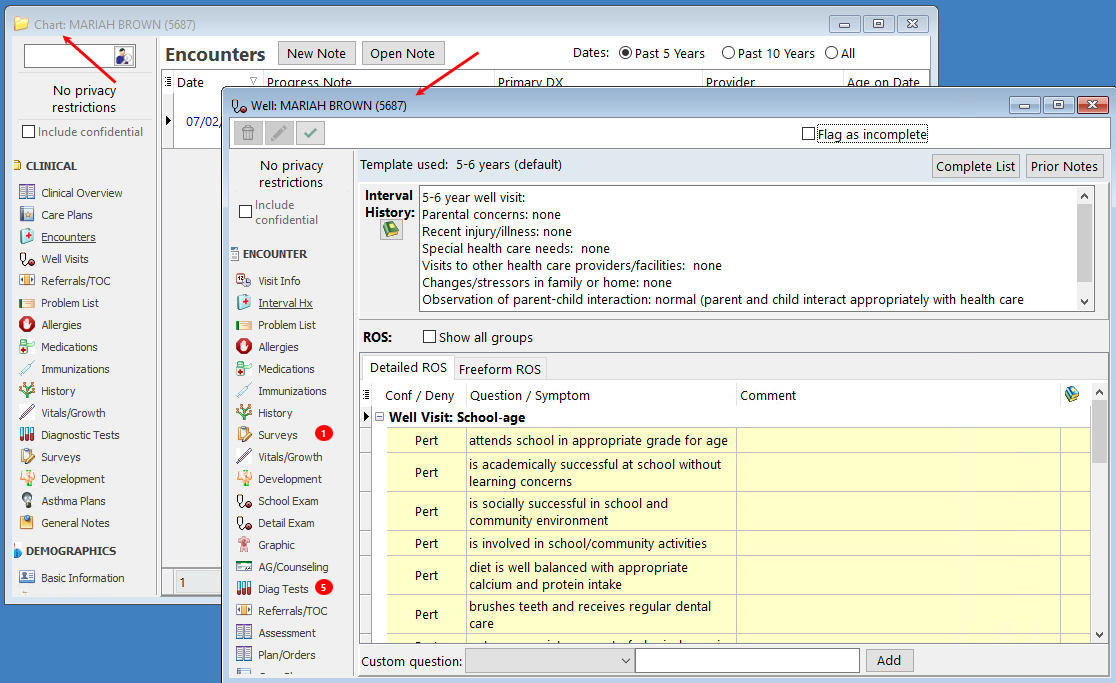The width and height of the screenshot is (1116, 683).
Task: Enable Show all groups checkbox
Action: [429, 337]
